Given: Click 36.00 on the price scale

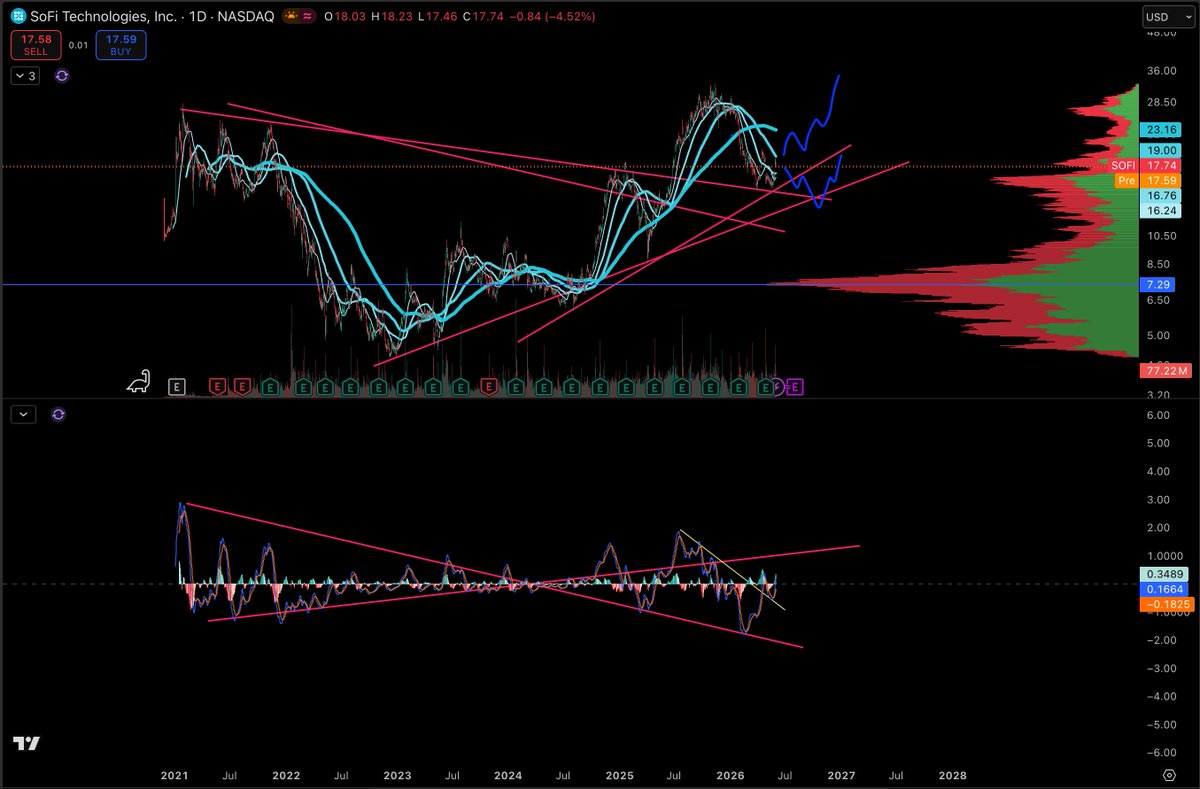Looking at the screenshot, I should (1162, 71).
